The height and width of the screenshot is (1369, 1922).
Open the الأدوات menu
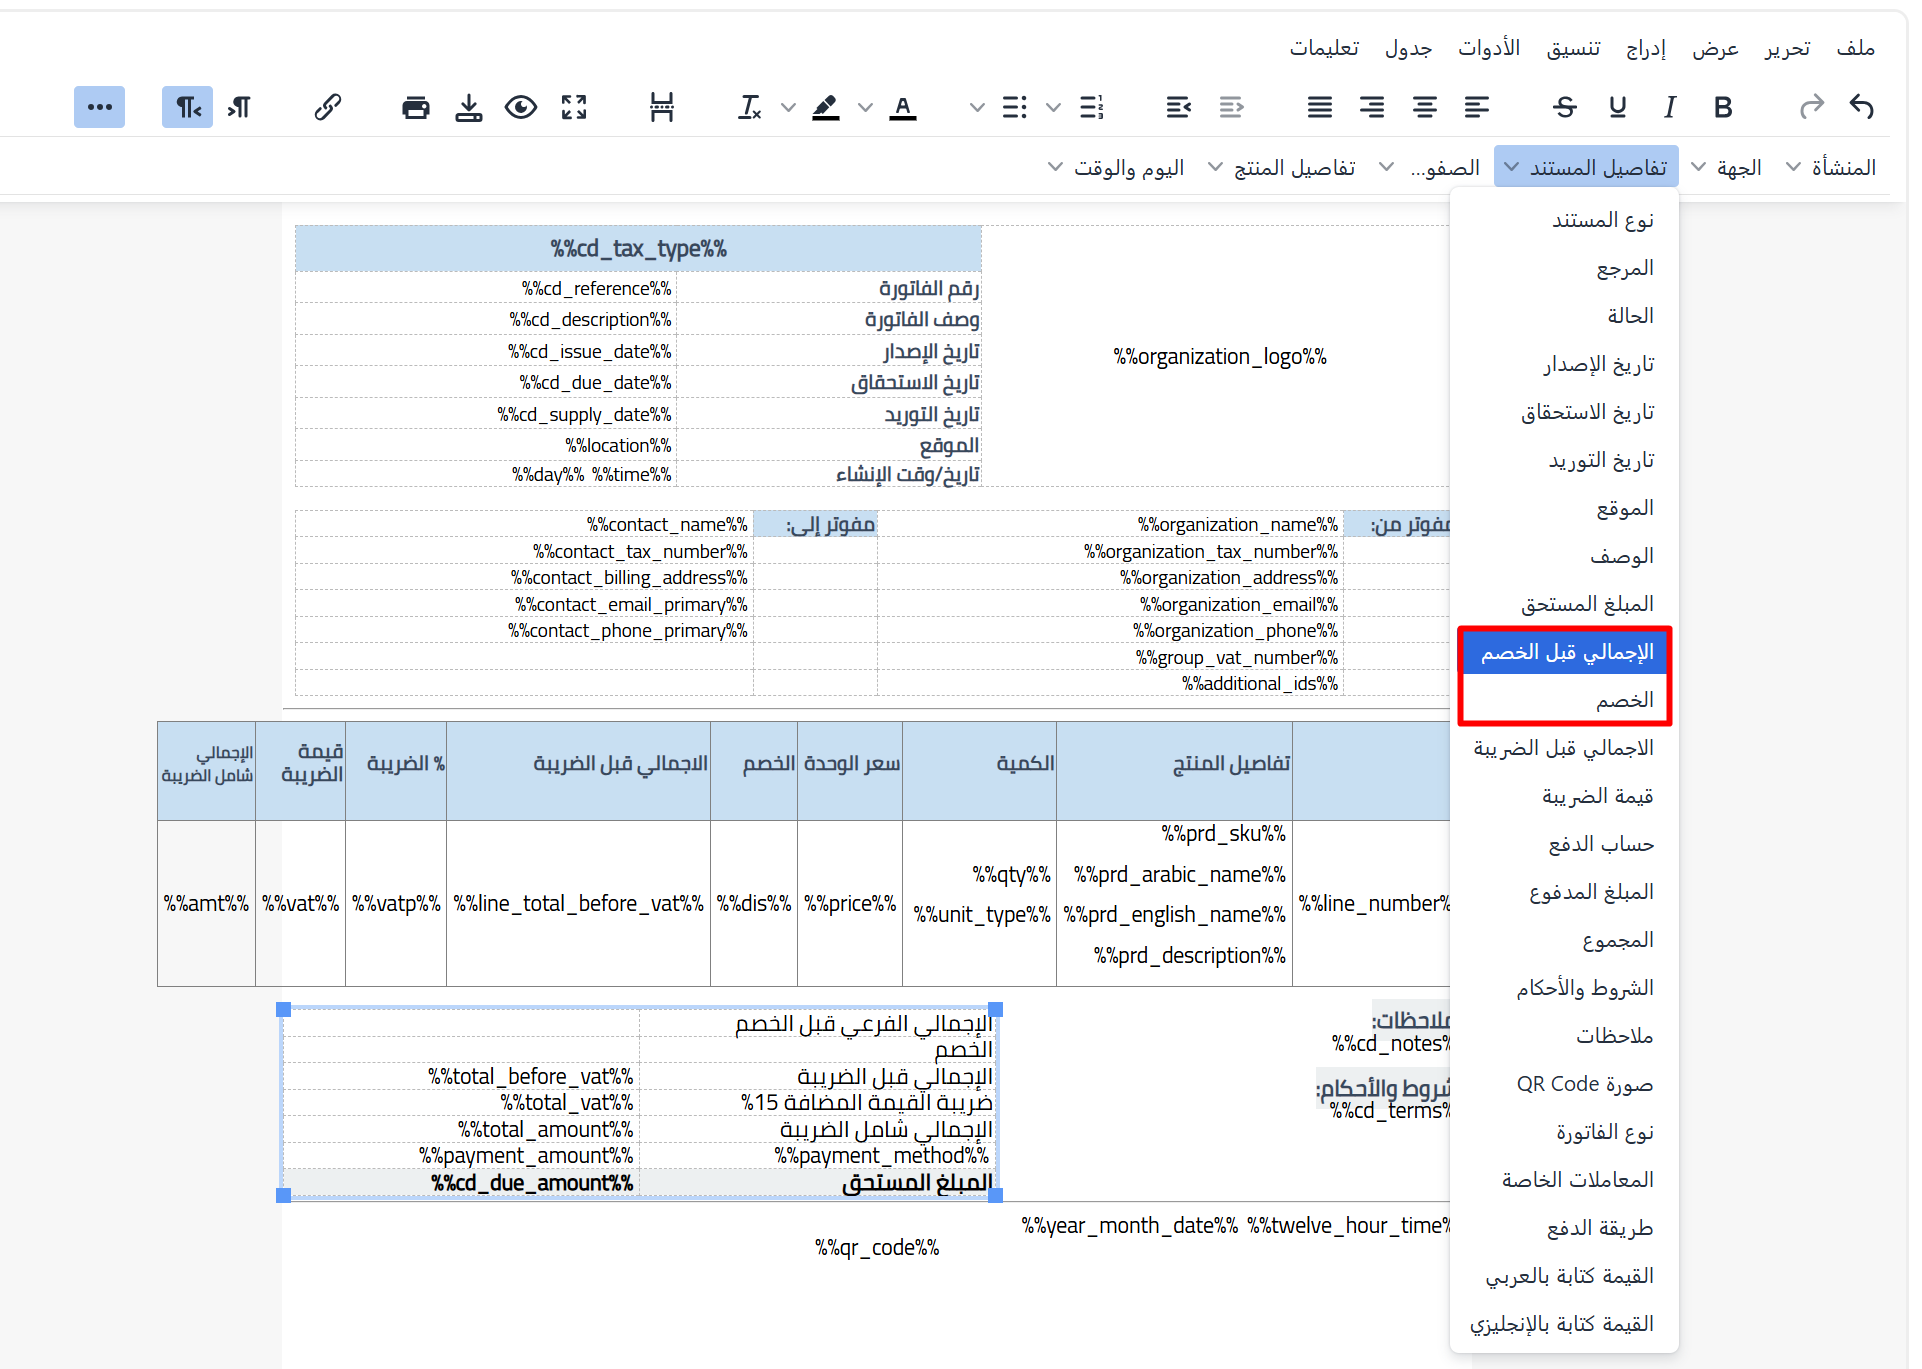click(1488, 48)
